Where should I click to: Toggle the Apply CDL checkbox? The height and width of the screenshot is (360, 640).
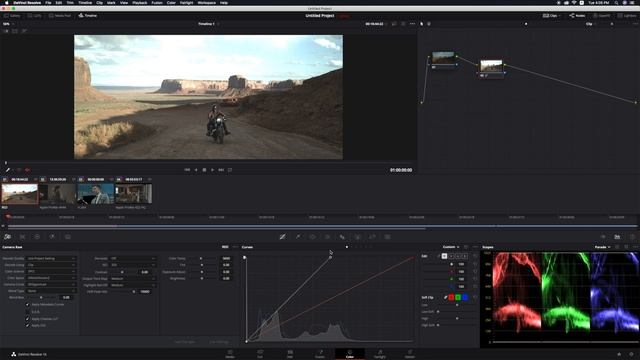click(x=28, y=326)
